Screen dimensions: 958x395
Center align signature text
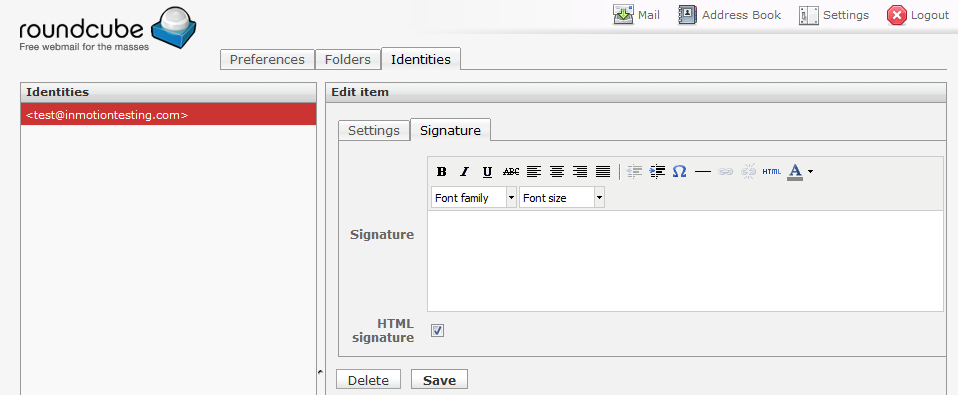tap(557, 172)
